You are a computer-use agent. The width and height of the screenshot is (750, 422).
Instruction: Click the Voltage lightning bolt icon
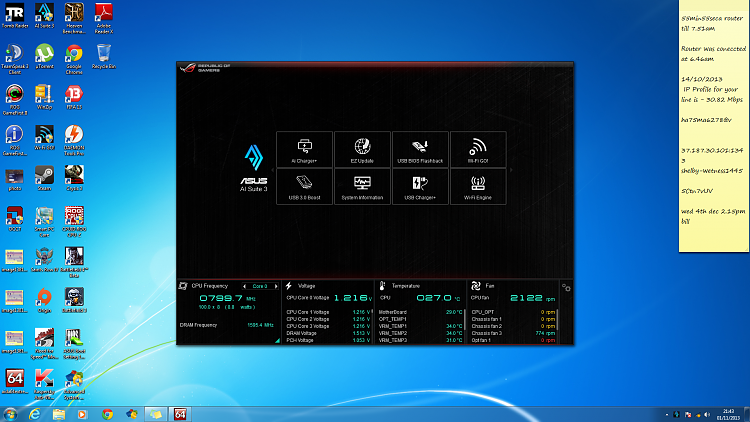tap(288, 286)
